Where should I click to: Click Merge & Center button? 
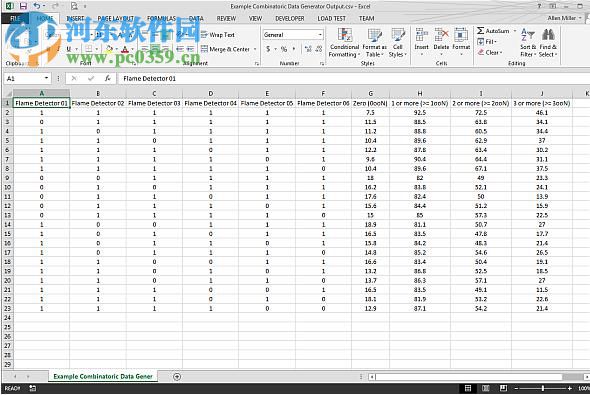click(x=225, y=49)
